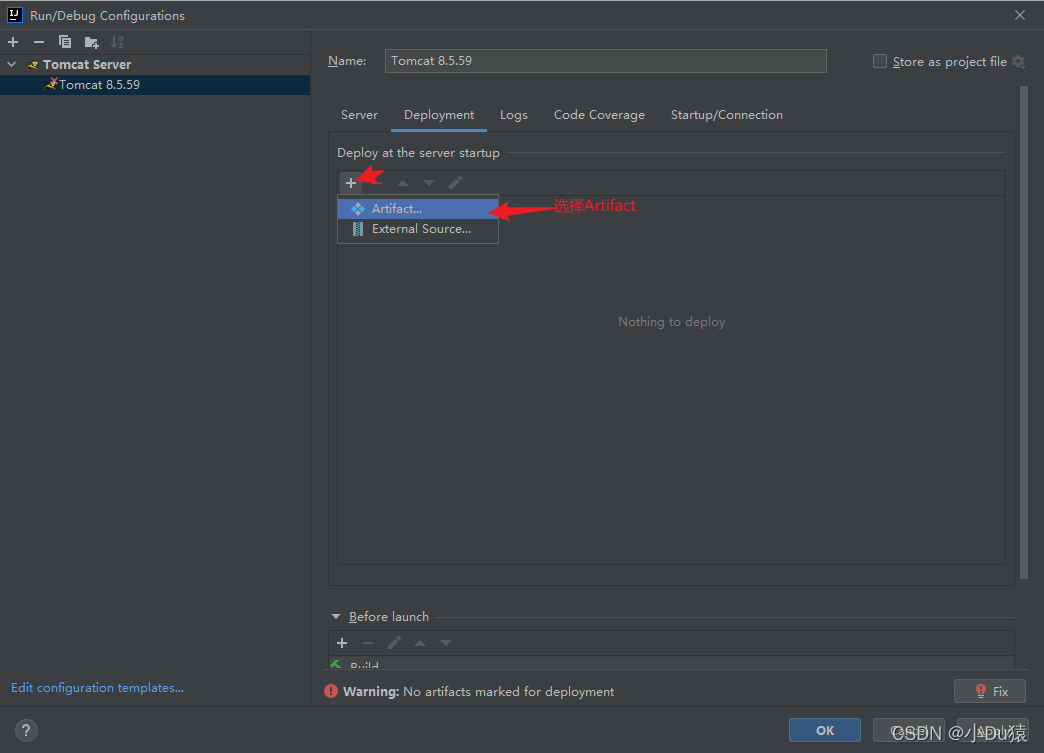Move deployment down arrow icon

pyautogui.click(x=429, y=183)
